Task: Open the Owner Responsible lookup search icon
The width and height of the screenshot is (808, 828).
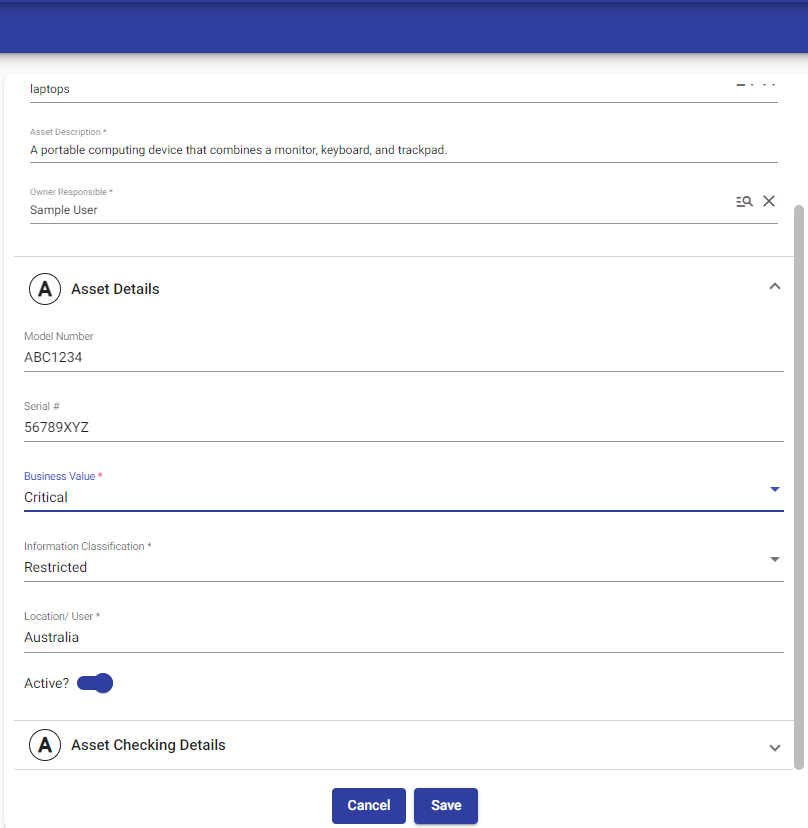Action: [744, 201]
